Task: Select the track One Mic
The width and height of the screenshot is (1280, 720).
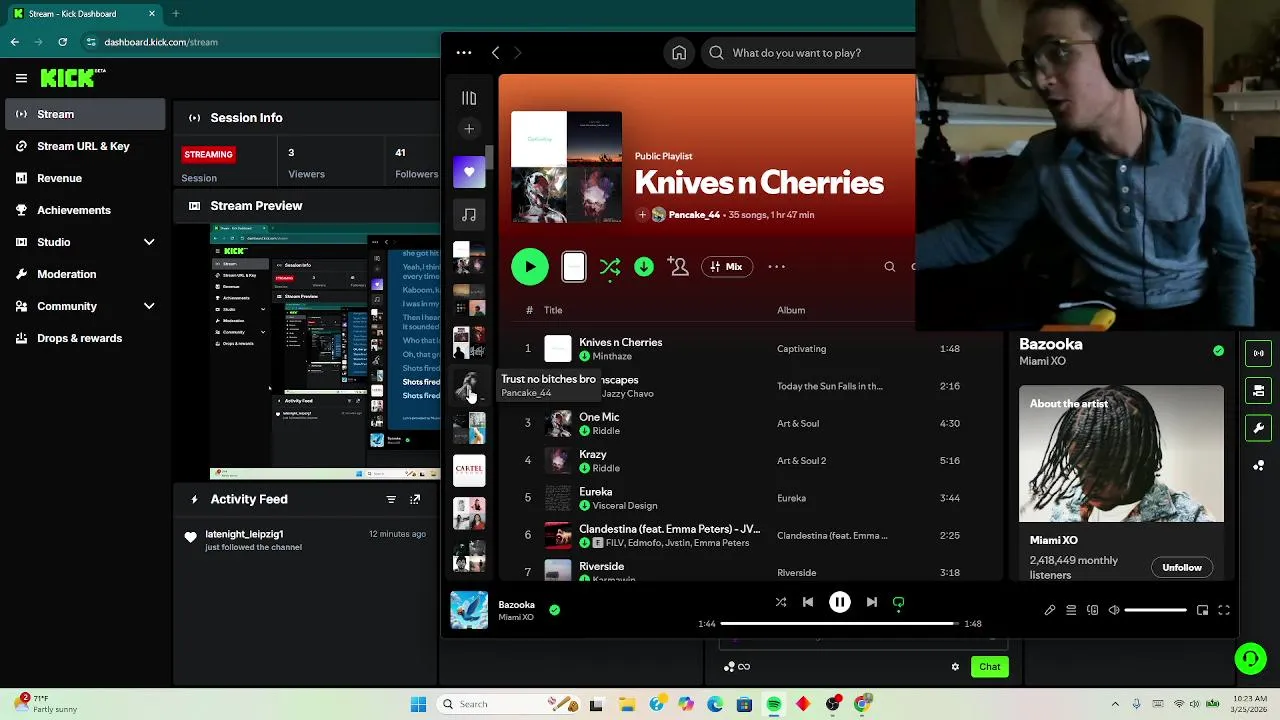Action: [599, 417]
